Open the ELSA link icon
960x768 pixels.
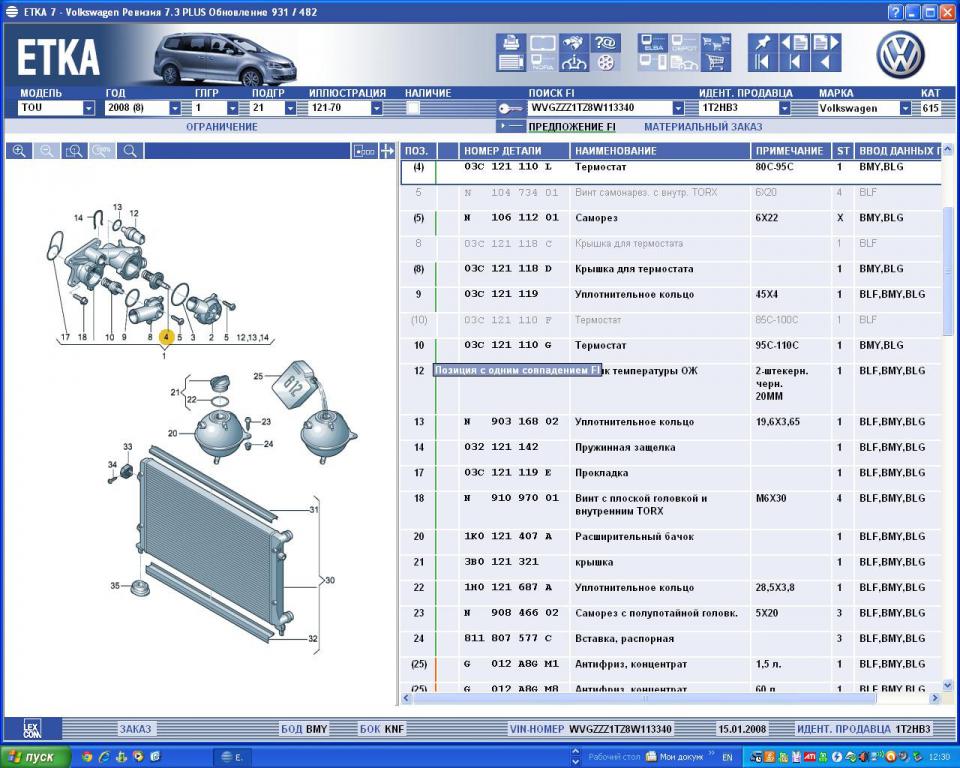click(x=653, y=43)
